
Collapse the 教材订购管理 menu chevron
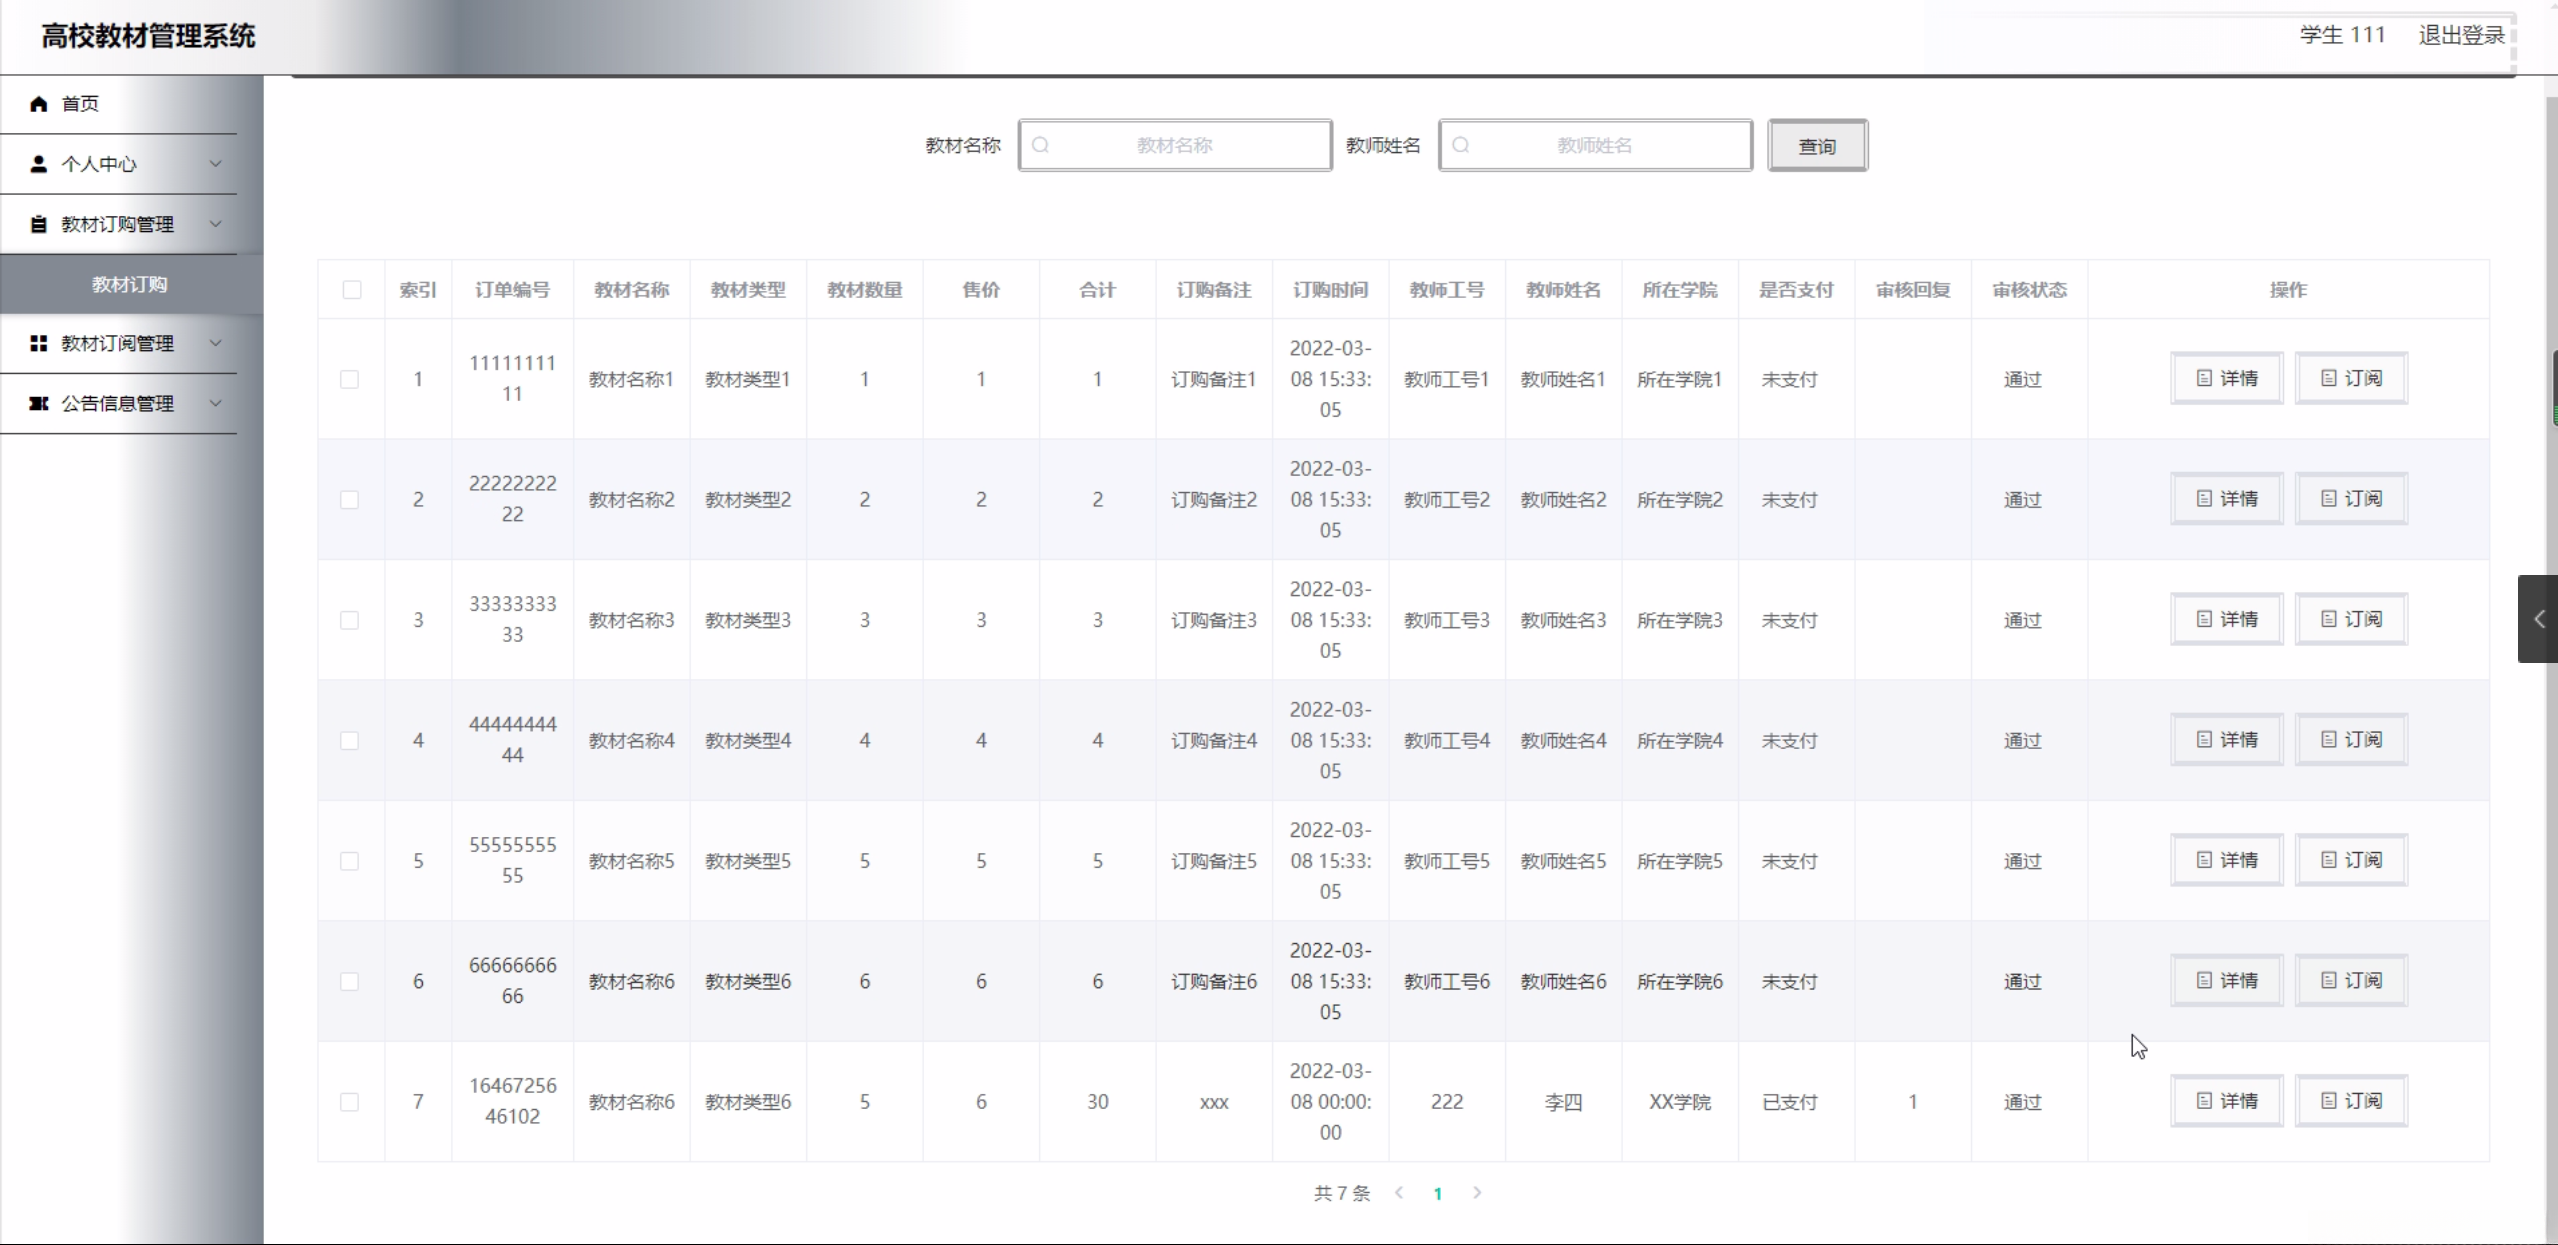click(215, 224)
